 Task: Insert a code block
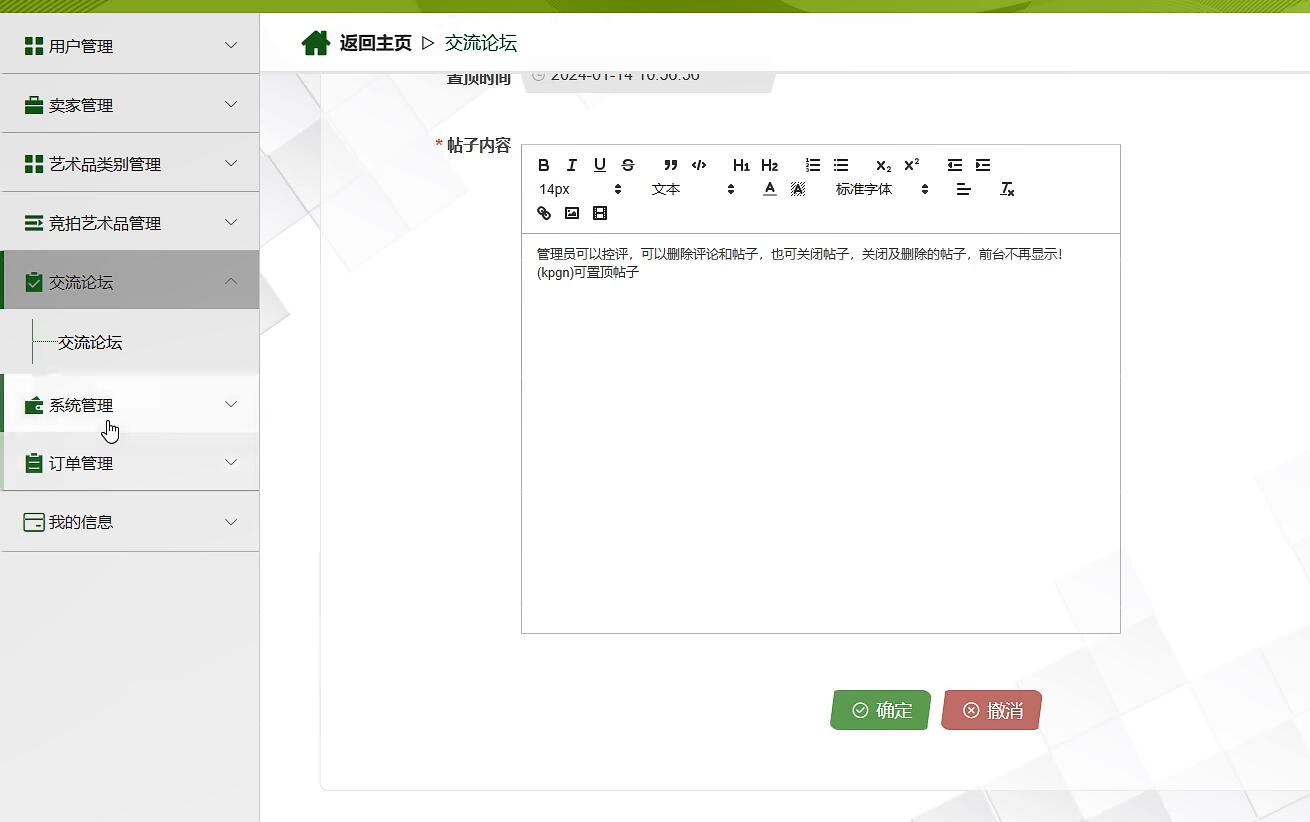pos(699,165)
